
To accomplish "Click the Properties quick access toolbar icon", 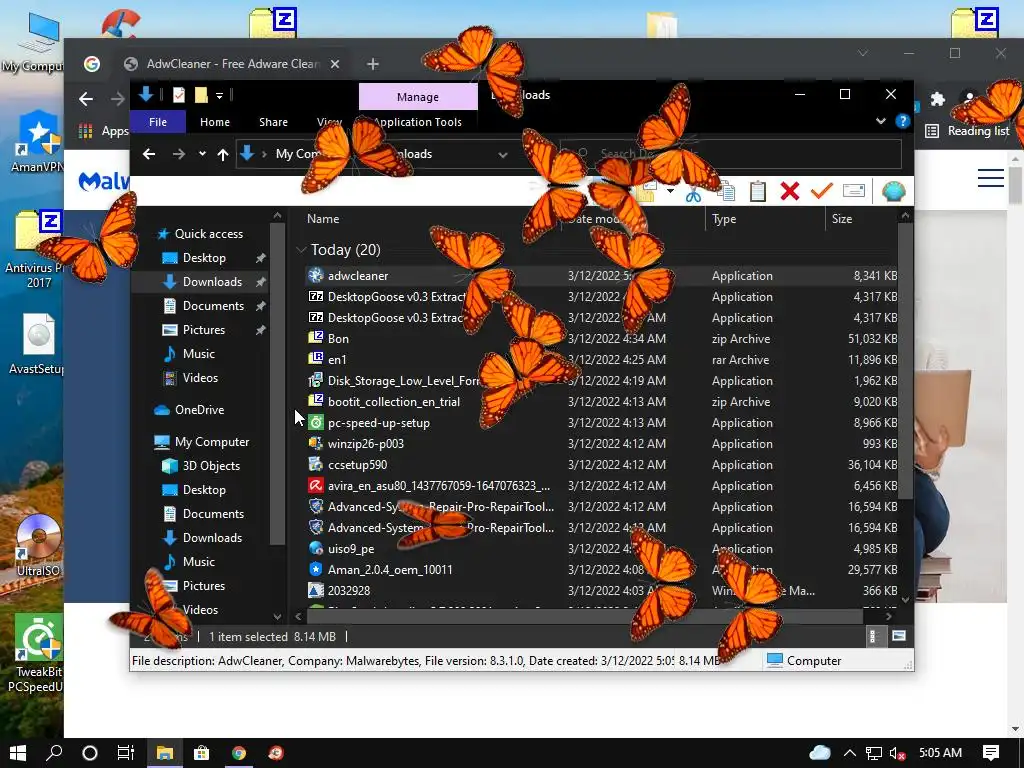I will (178, 95).
